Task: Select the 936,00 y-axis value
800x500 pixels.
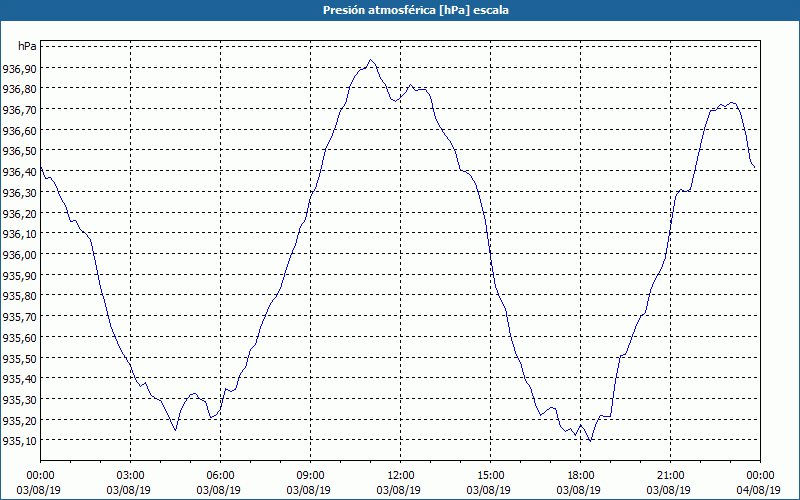Action: [x=19, y=255]
